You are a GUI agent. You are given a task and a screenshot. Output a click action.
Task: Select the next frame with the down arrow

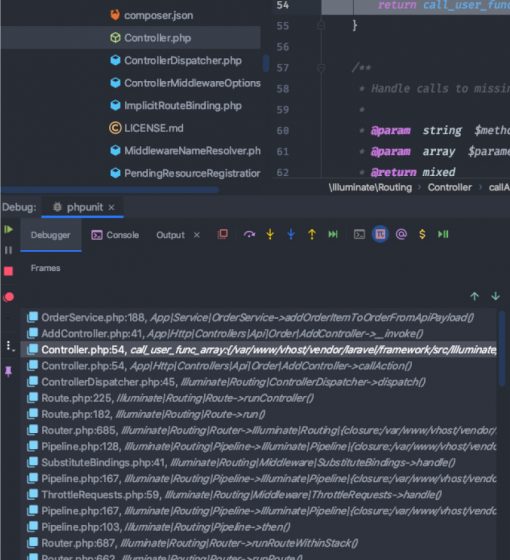point(495,296)
